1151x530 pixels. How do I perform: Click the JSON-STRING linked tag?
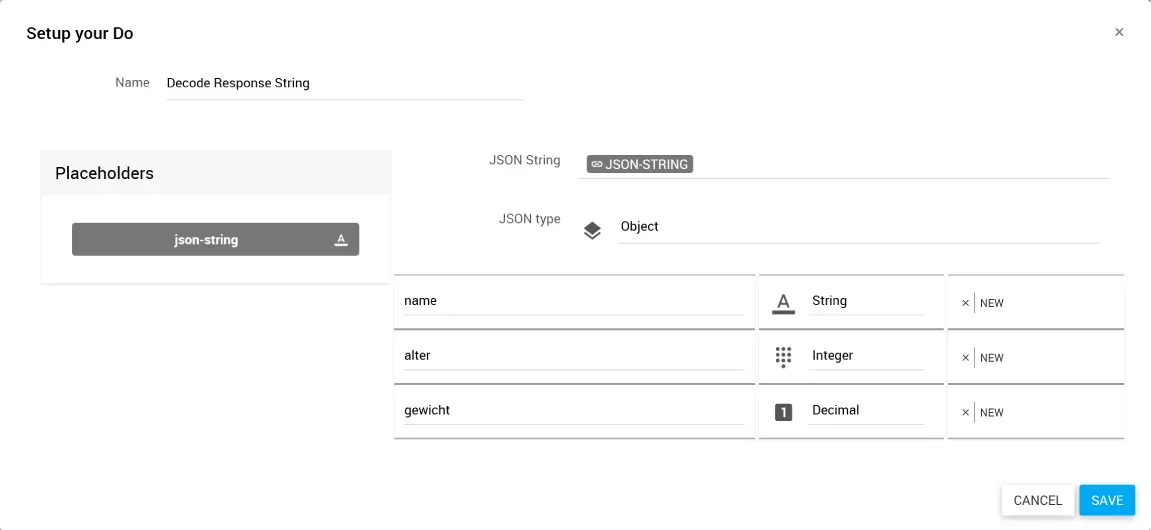click(x=640, y=164)
